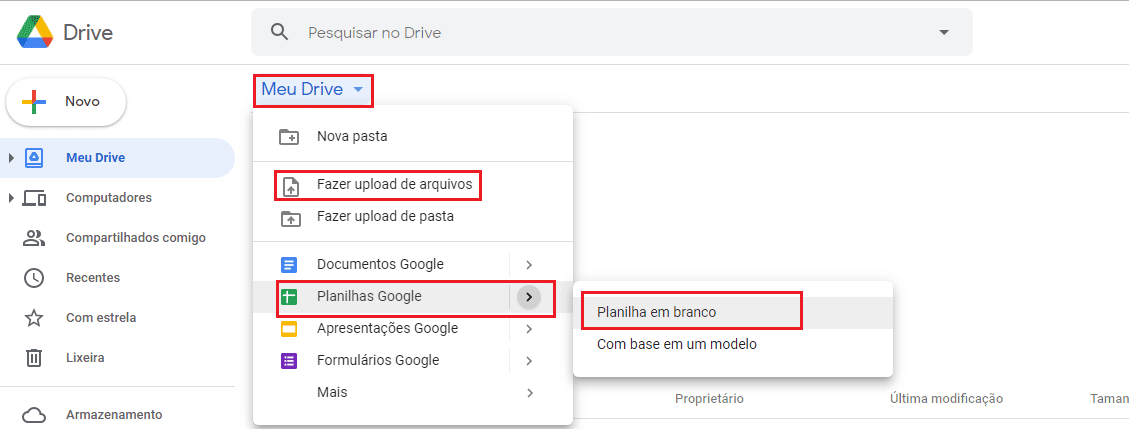Click the Google Slides icon

tap(289, 329)
